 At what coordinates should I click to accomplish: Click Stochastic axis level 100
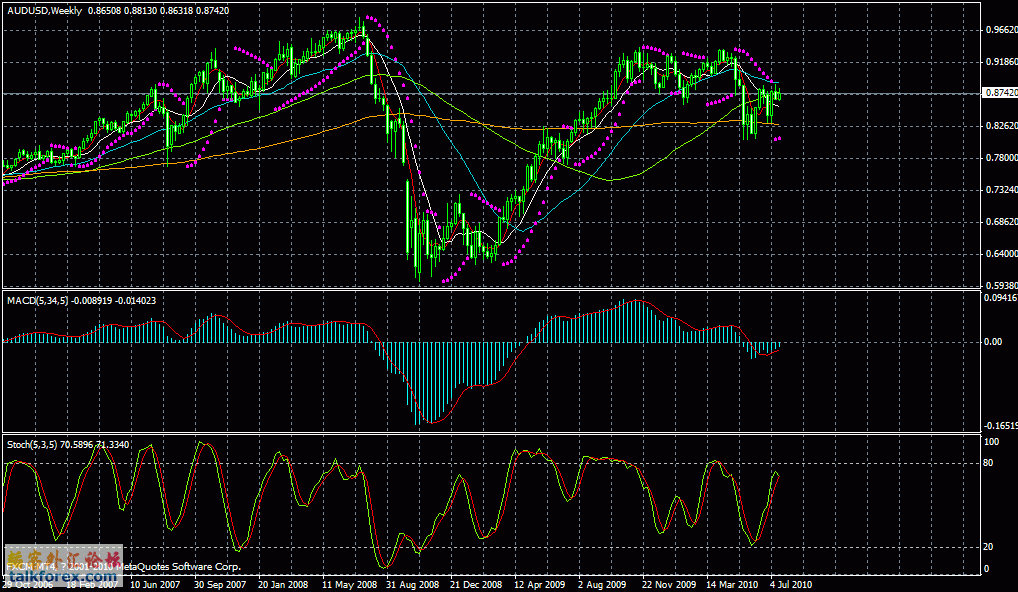(x=991, y=442)
